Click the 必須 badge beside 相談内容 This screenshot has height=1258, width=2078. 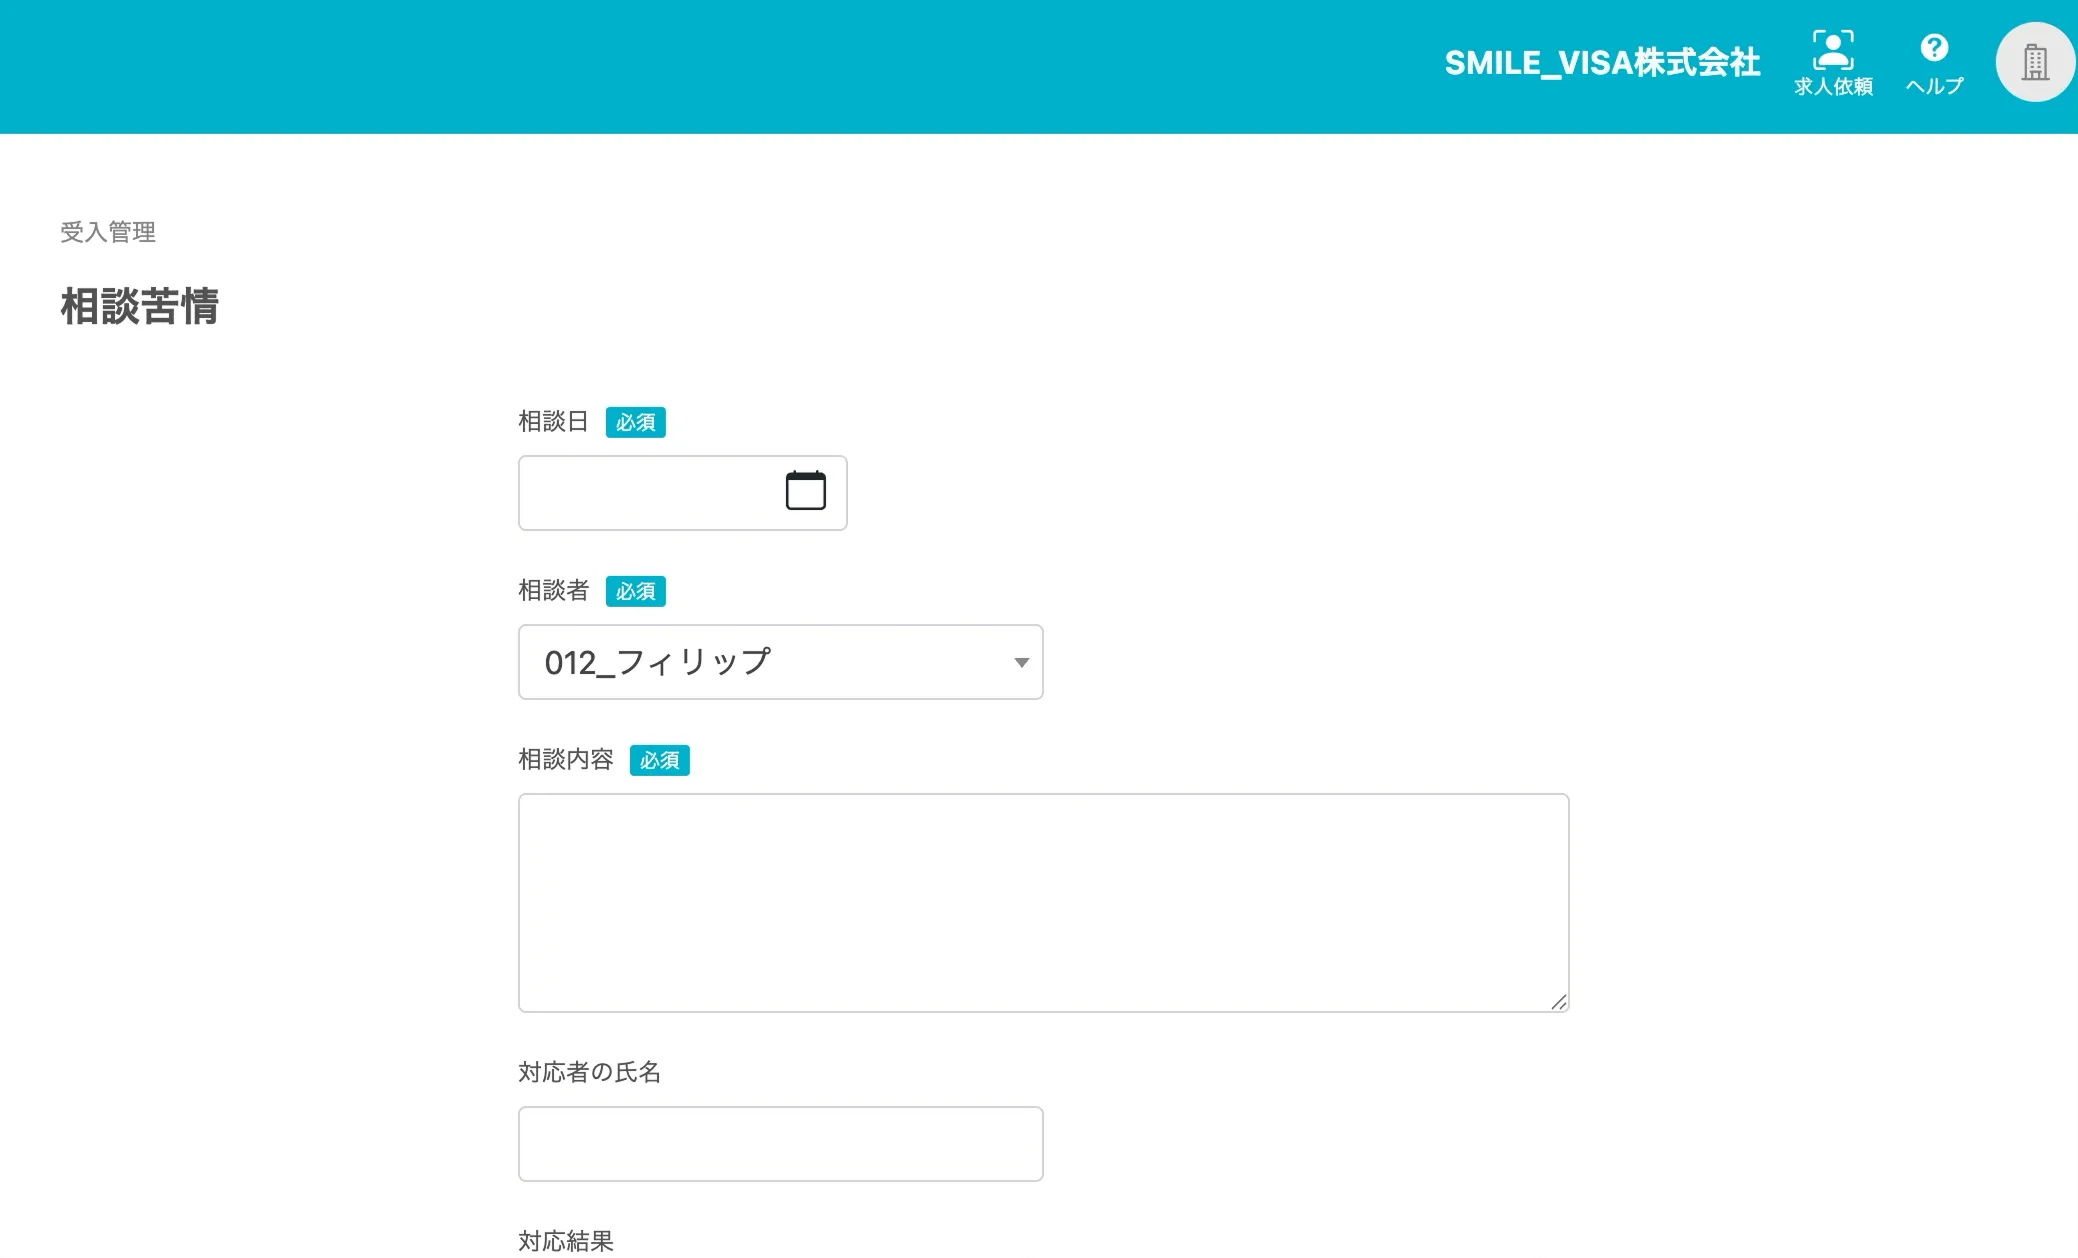[659, 760]
